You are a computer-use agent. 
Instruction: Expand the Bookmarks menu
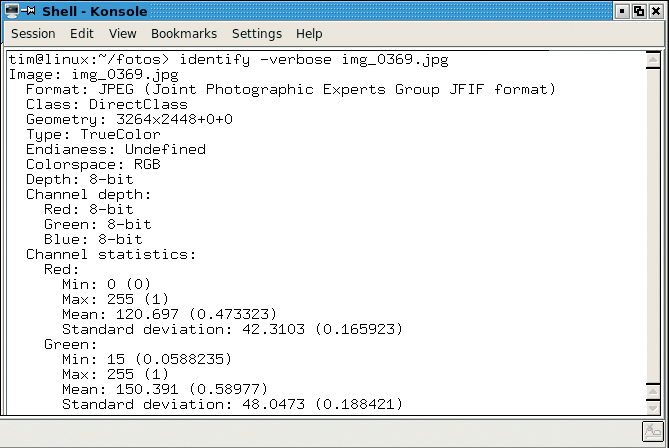click(184, 34)
